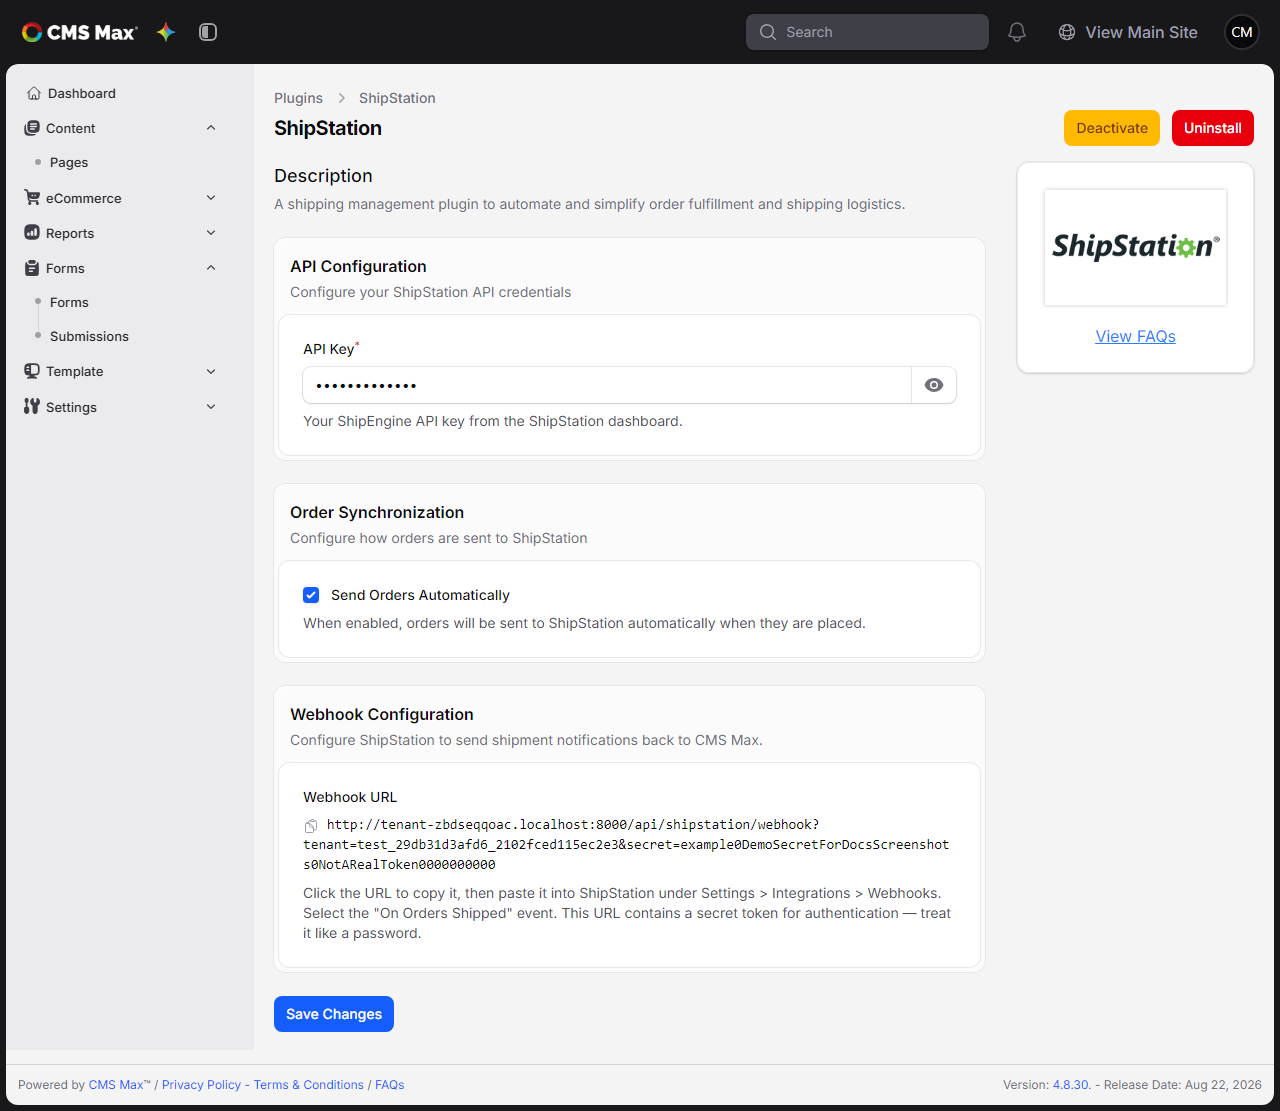Uncheck Send Orders Automatically checkbox
Screen dimensions: 1280x1111
tap(311, 595)
